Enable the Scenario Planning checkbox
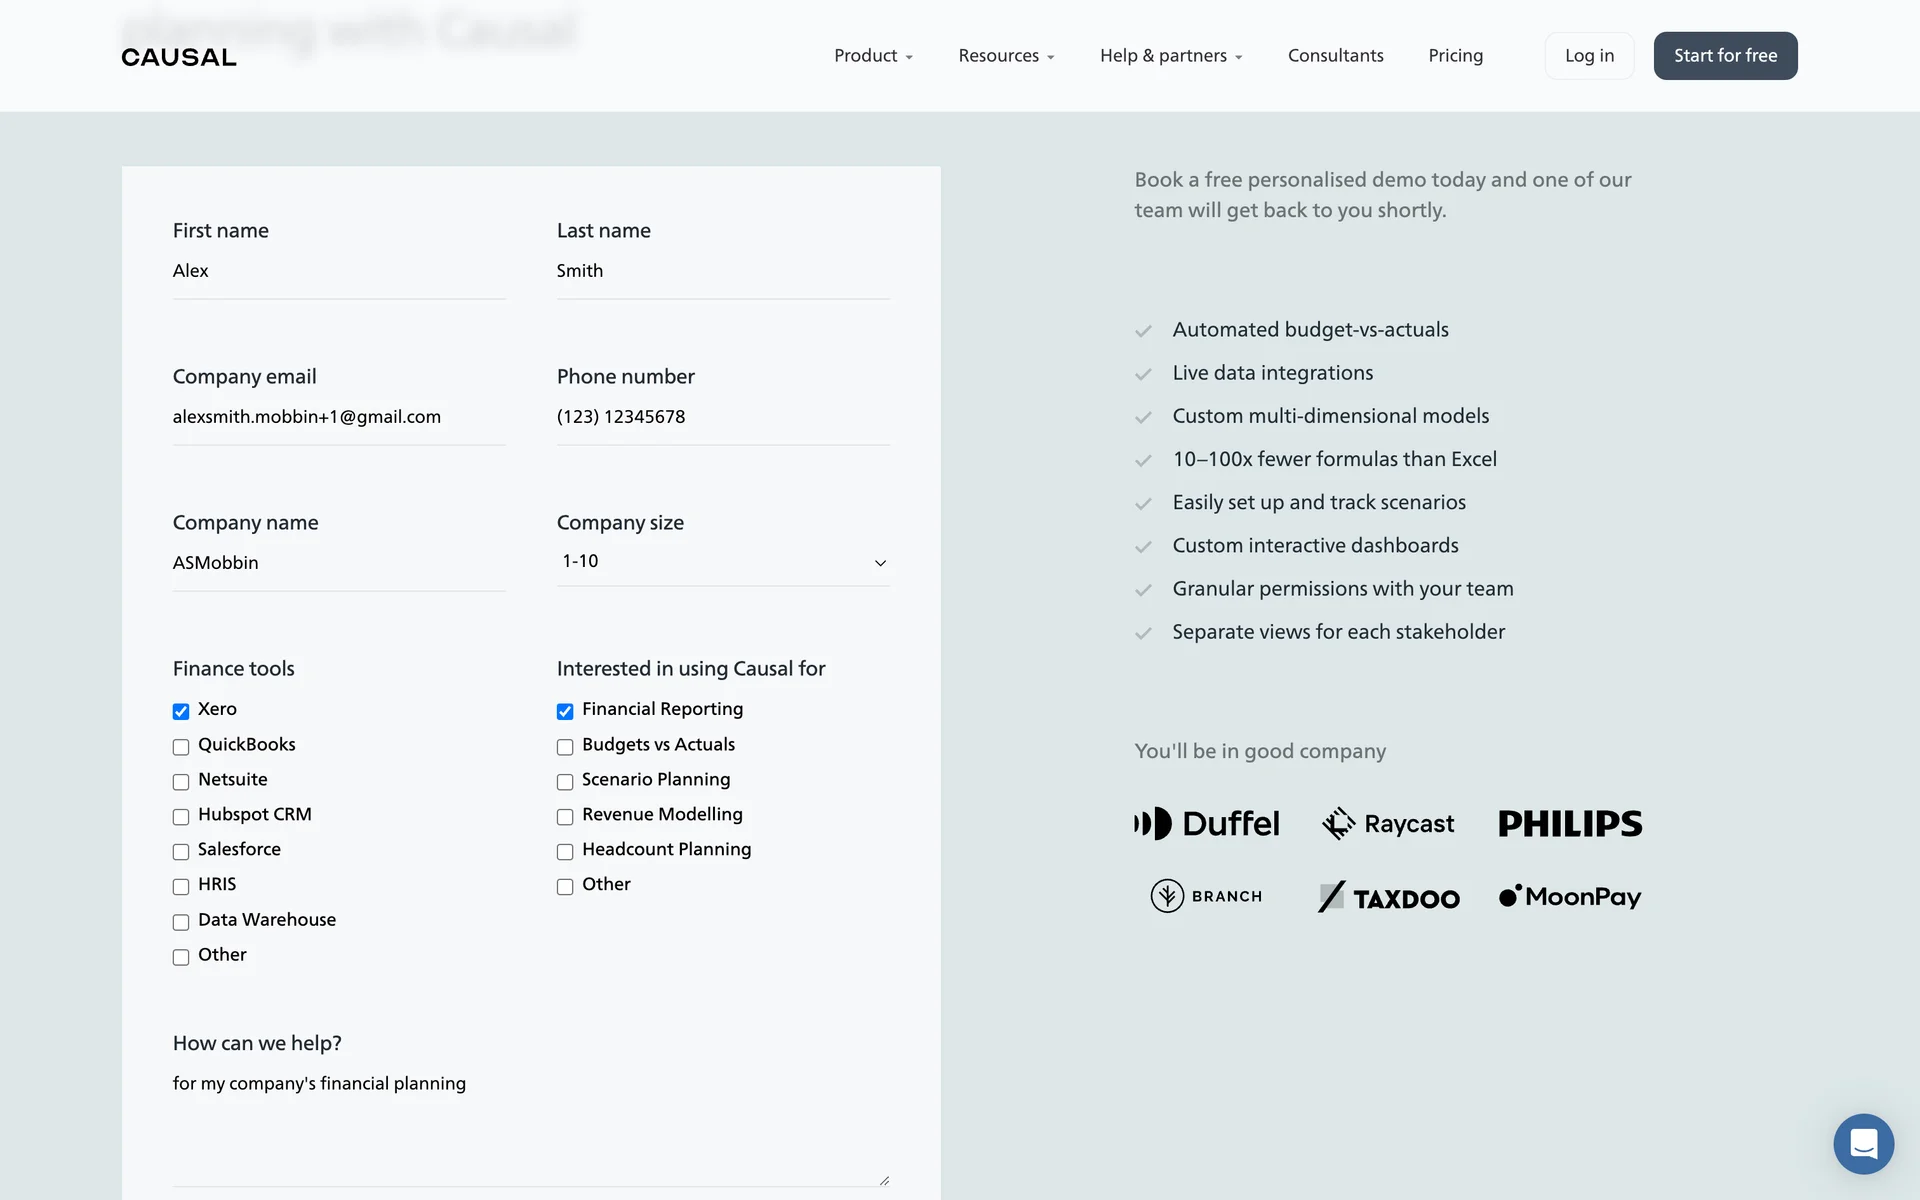Screen dimensions: 1920x1200 click(x=565, y=782)
